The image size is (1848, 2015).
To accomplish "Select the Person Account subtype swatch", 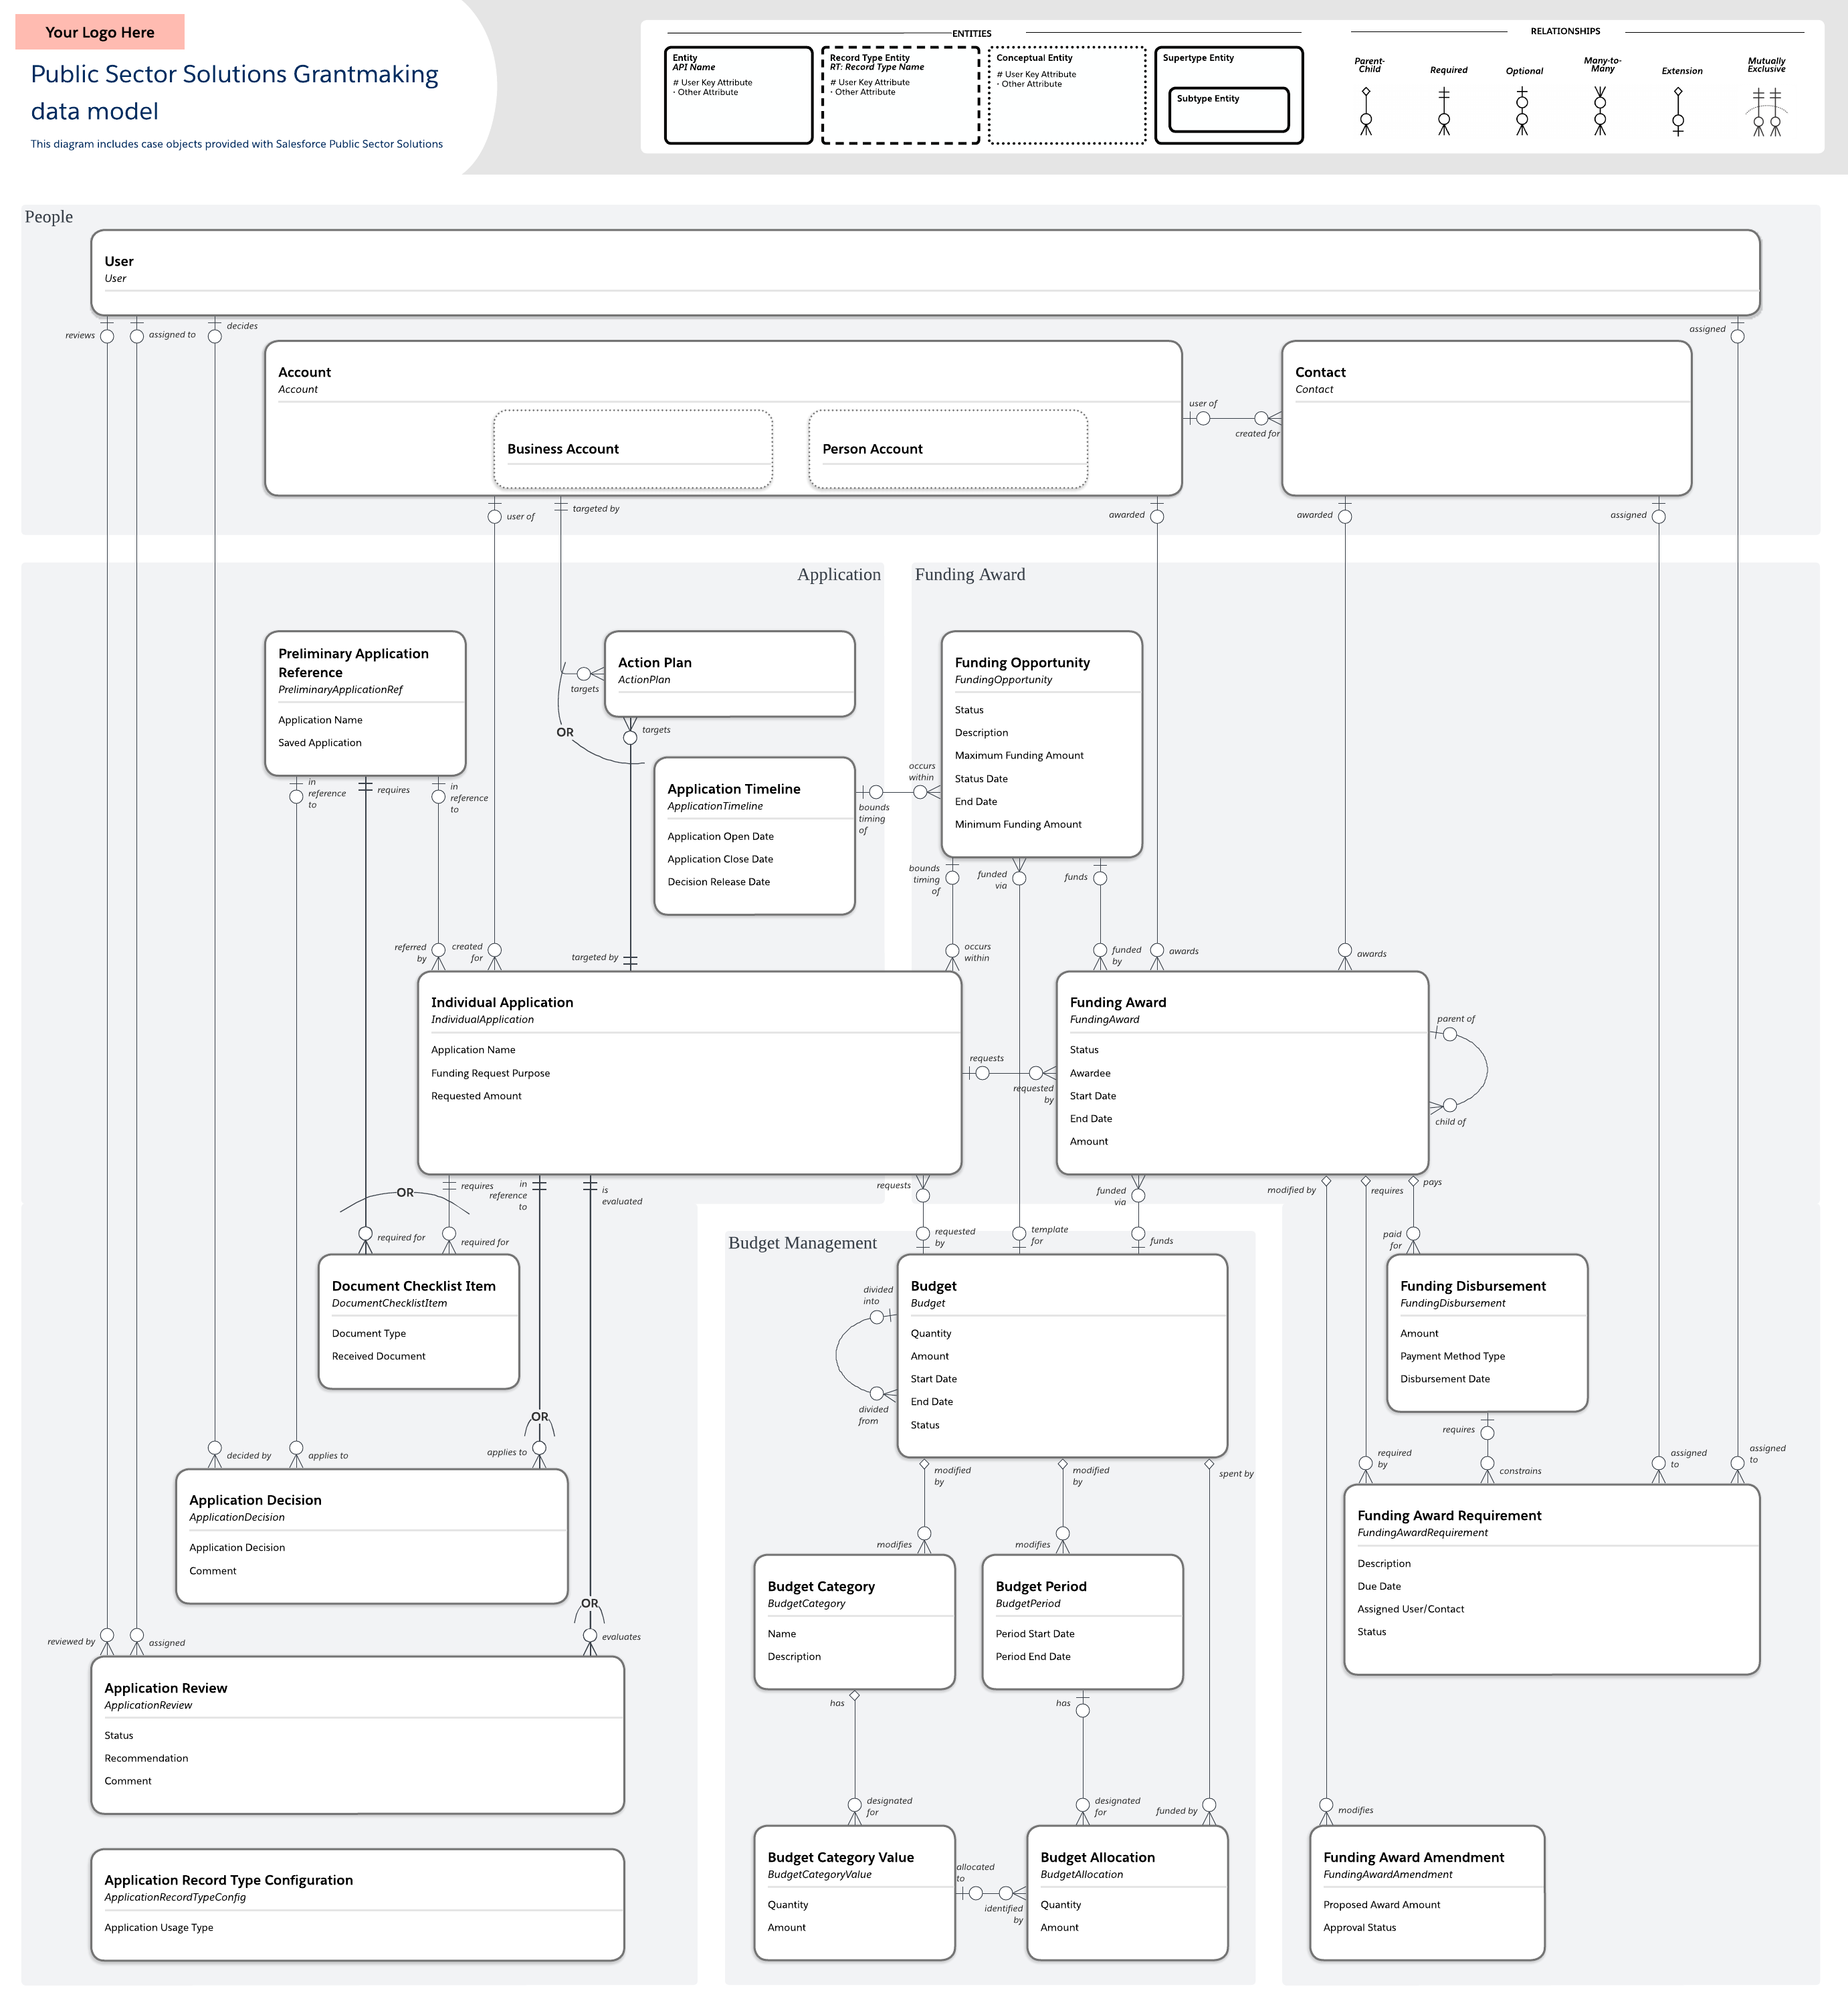I will [x=947, y=449].
